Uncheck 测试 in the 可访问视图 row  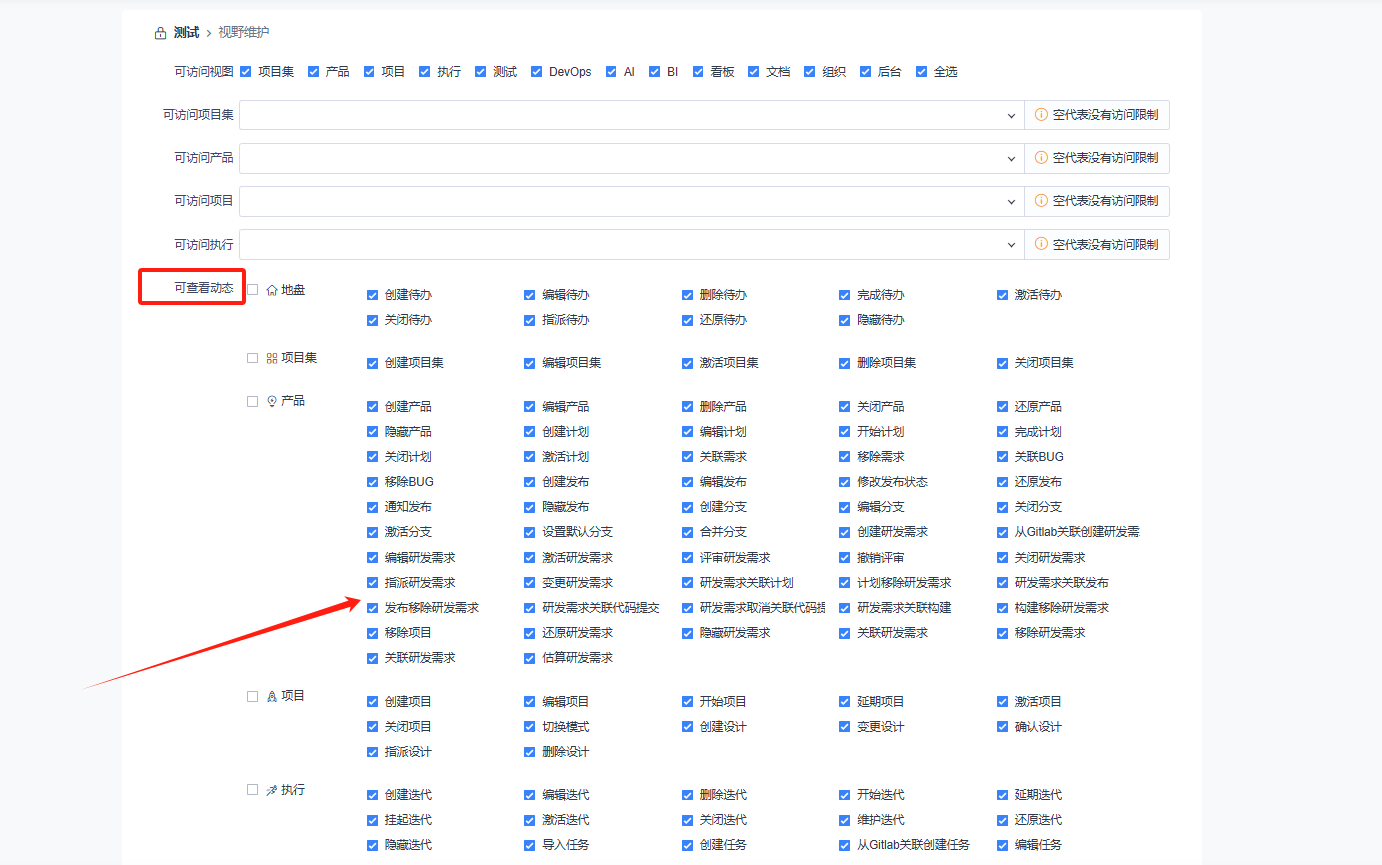click(481, 71)
